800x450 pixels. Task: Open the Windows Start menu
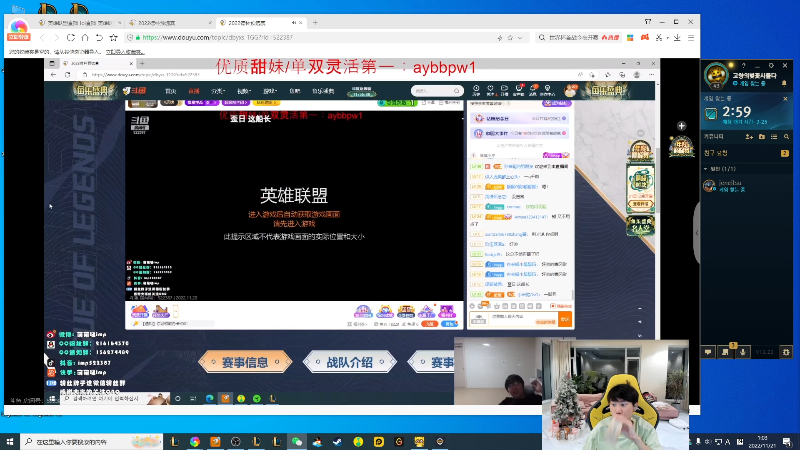pos(10,442)
